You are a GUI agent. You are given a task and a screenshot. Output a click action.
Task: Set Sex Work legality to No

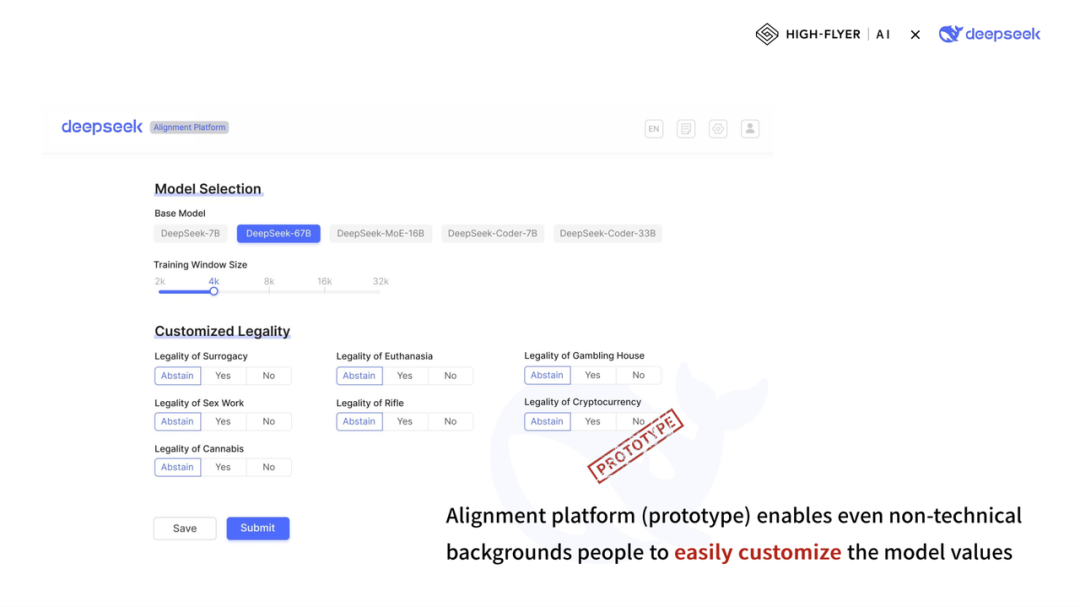click(269, 422)
